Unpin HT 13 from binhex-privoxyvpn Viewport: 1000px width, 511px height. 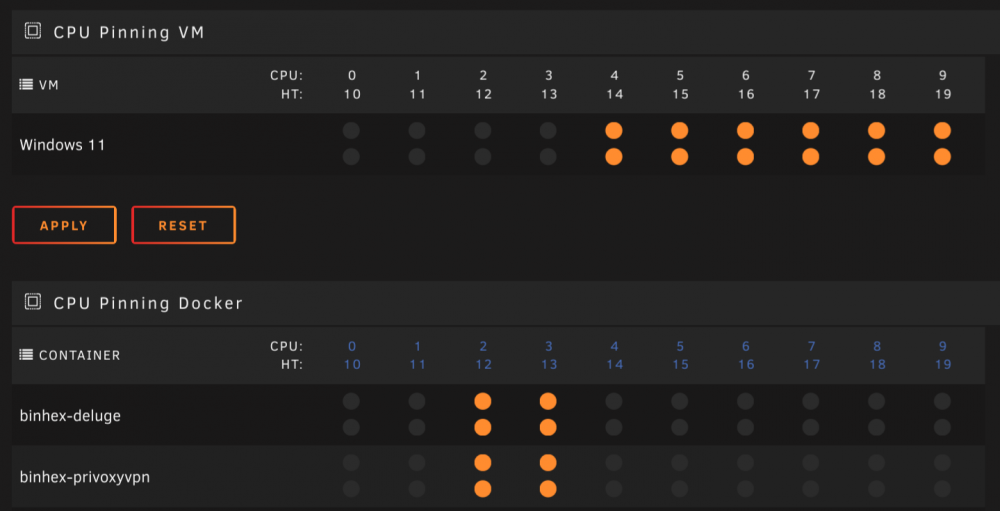click(548, 489)
